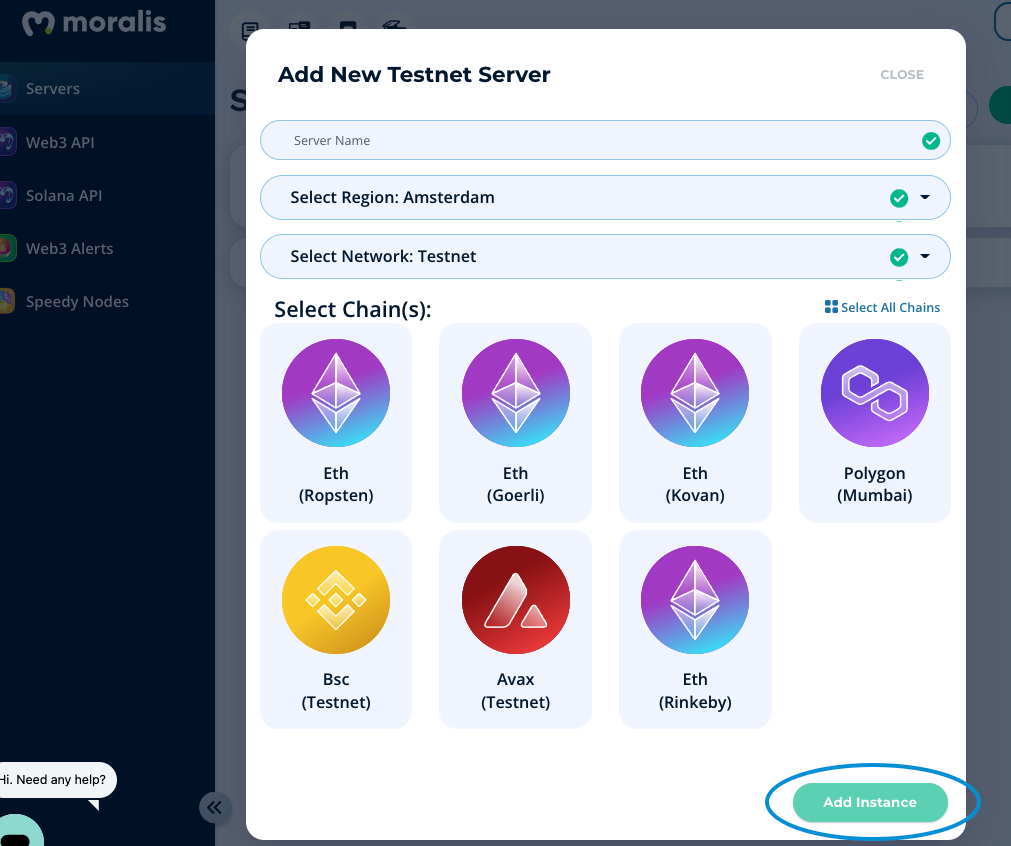Open Servers in sidebar
This screenshot has height=846, width=1011.
coord(107,88)
